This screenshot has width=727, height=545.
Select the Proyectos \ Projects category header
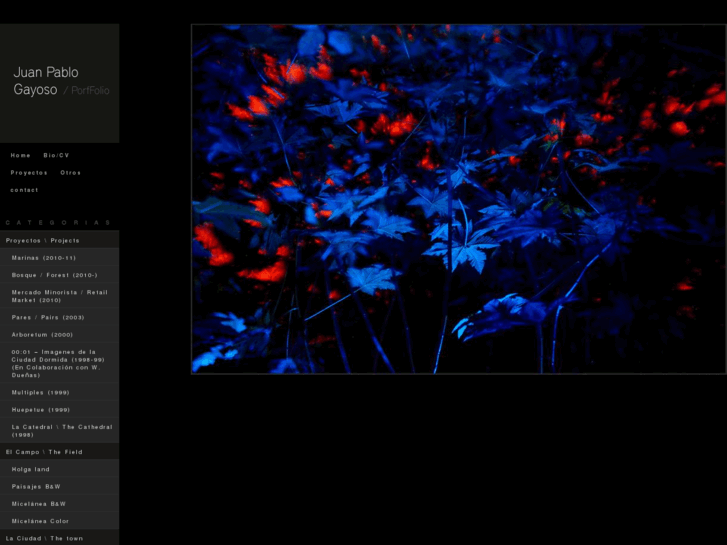(59, 240)
